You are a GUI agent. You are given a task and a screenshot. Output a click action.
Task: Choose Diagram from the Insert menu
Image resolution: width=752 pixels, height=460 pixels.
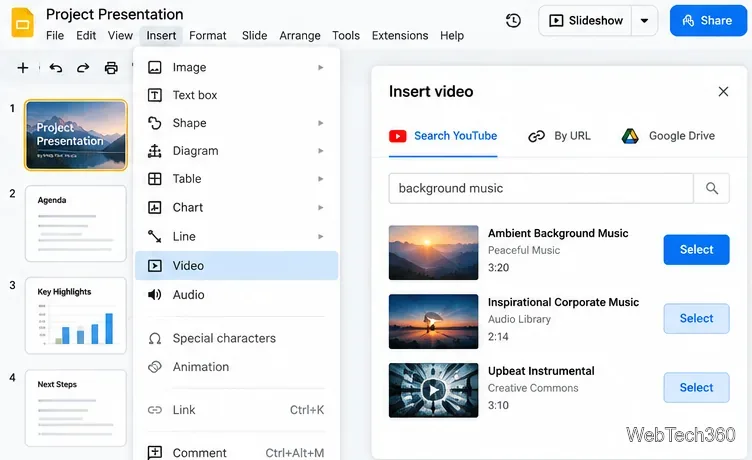(236, 151)
